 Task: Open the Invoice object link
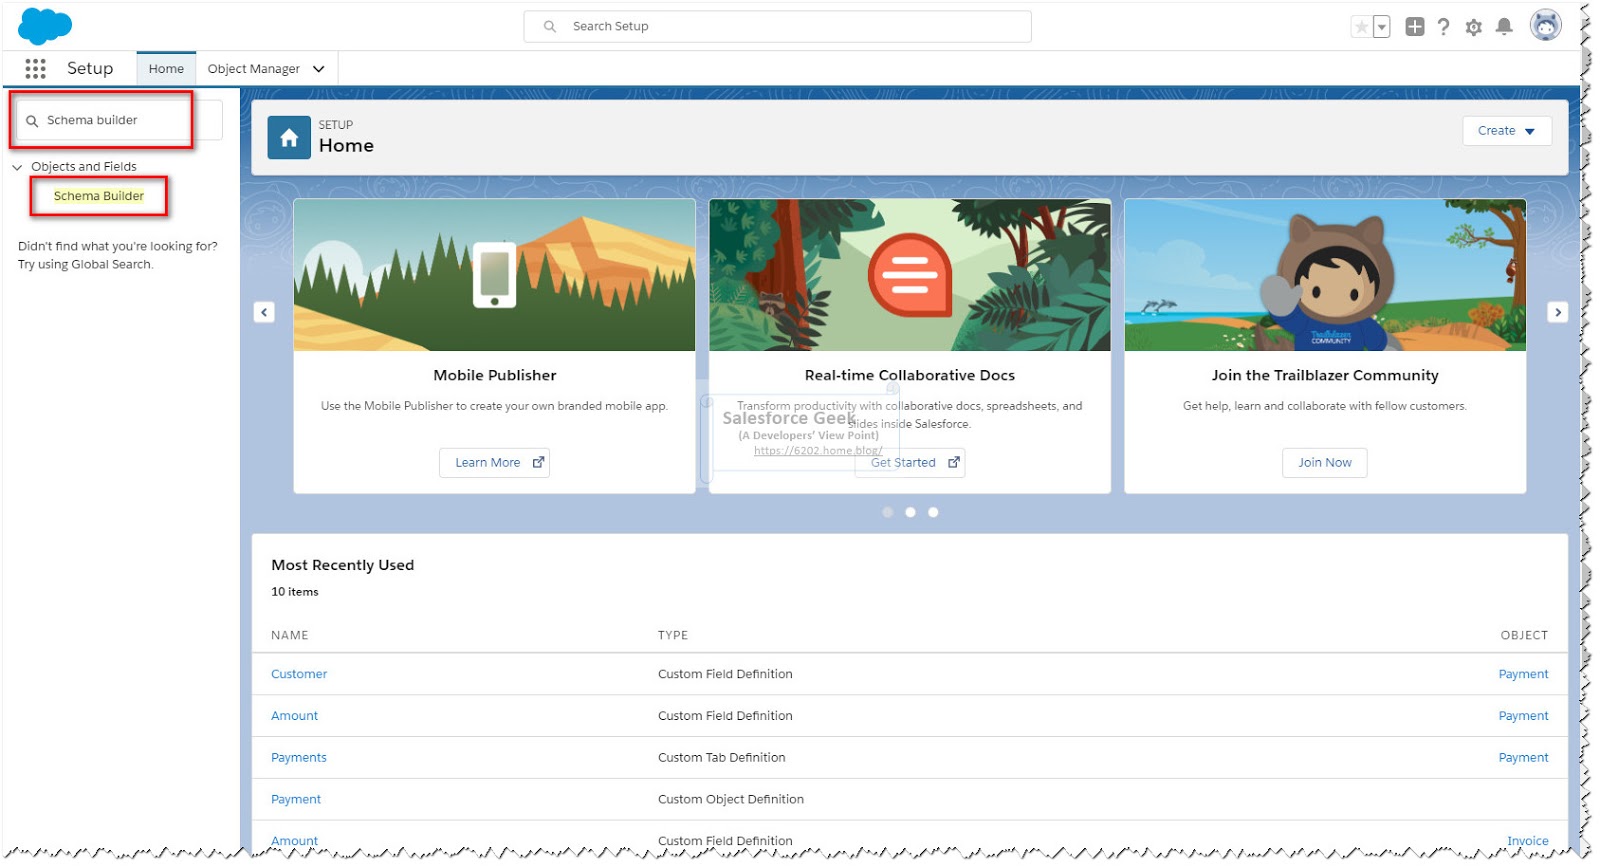click(x=1527, y=841)
